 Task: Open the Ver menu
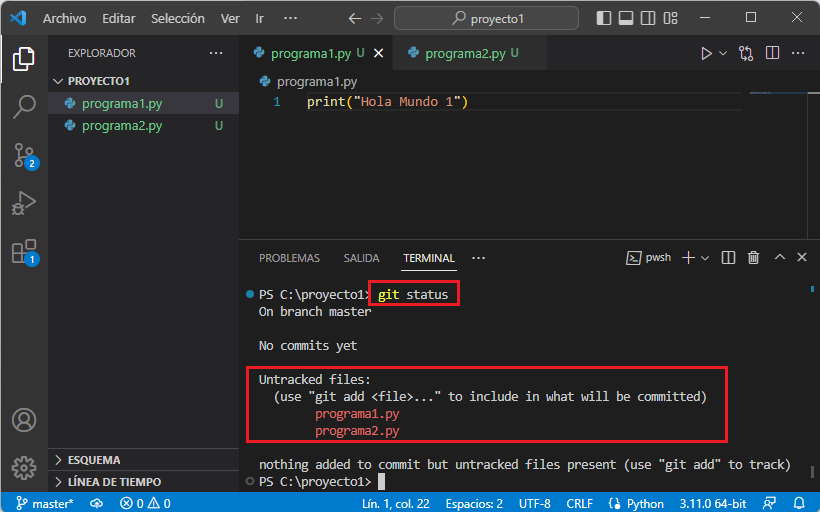coord(230,18)
